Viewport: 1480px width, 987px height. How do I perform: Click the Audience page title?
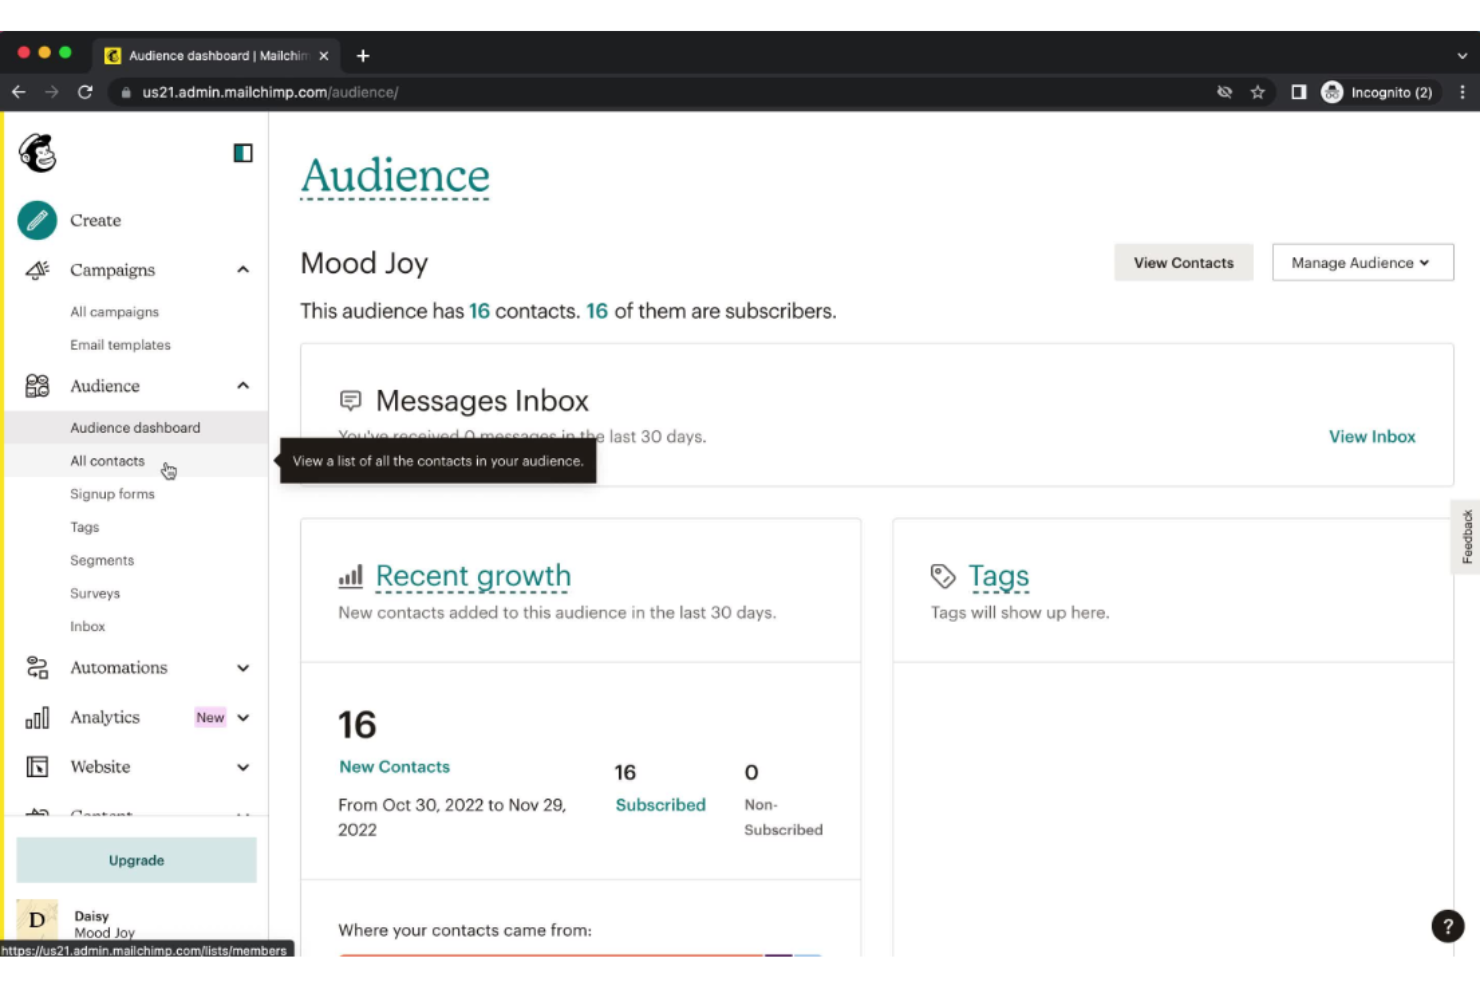[x=395, y=176]
